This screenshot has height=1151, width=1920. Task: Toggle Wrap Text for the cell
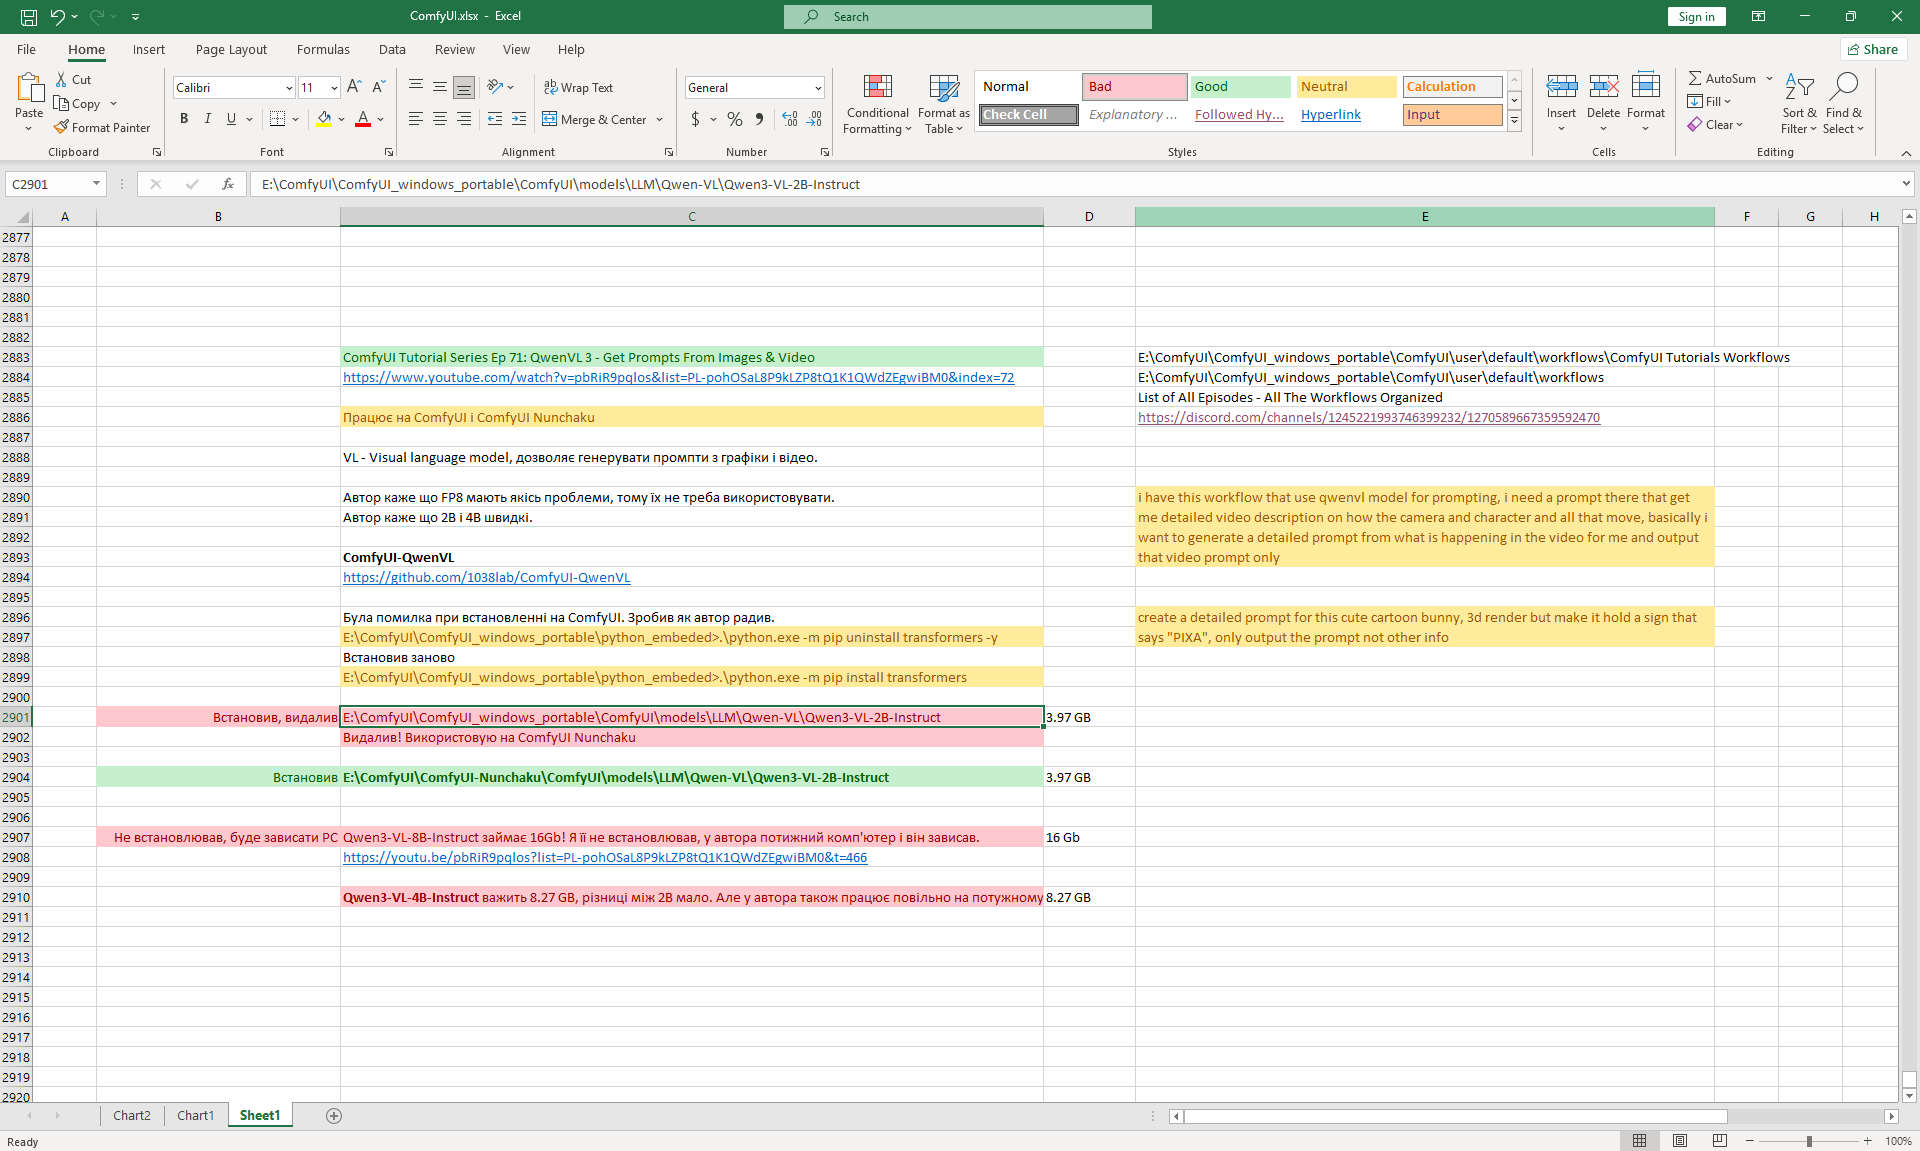[x=578, y=87]
